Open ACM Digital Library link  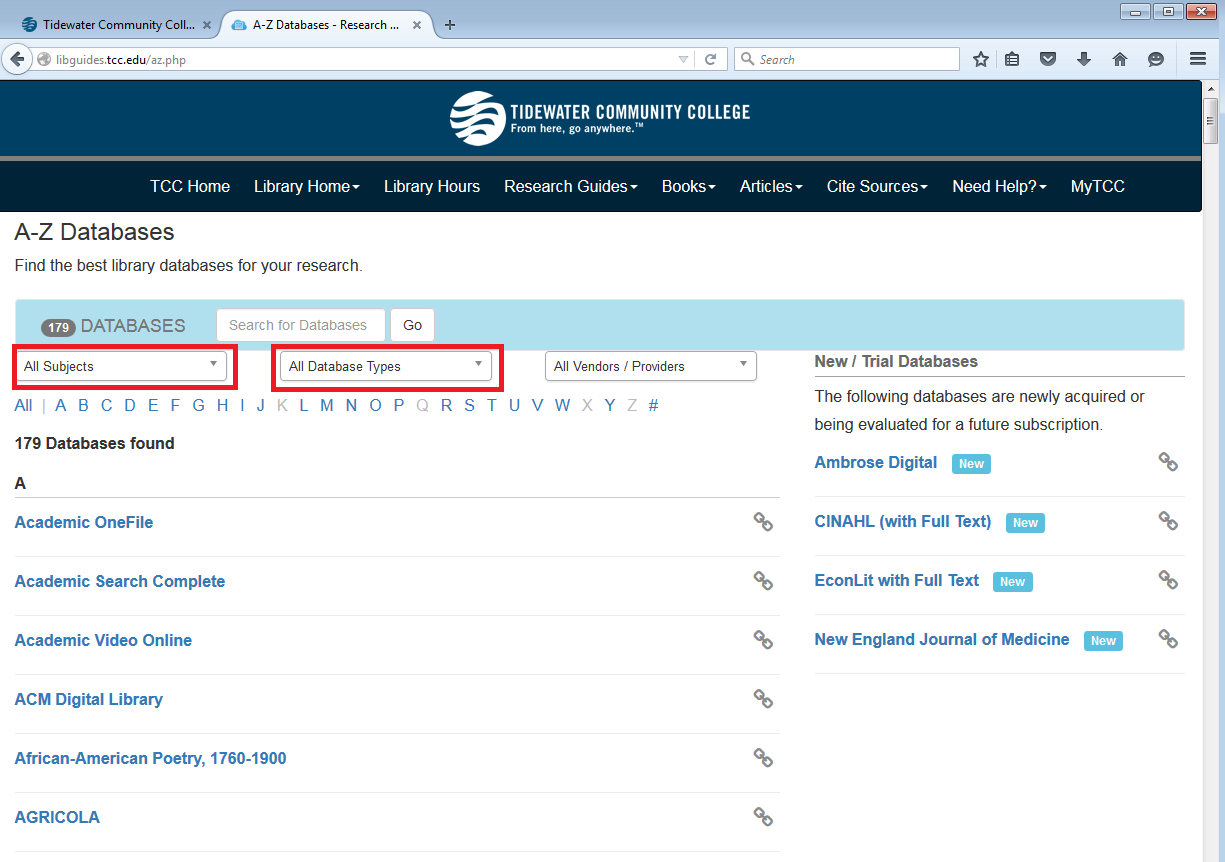click(89, 699)
